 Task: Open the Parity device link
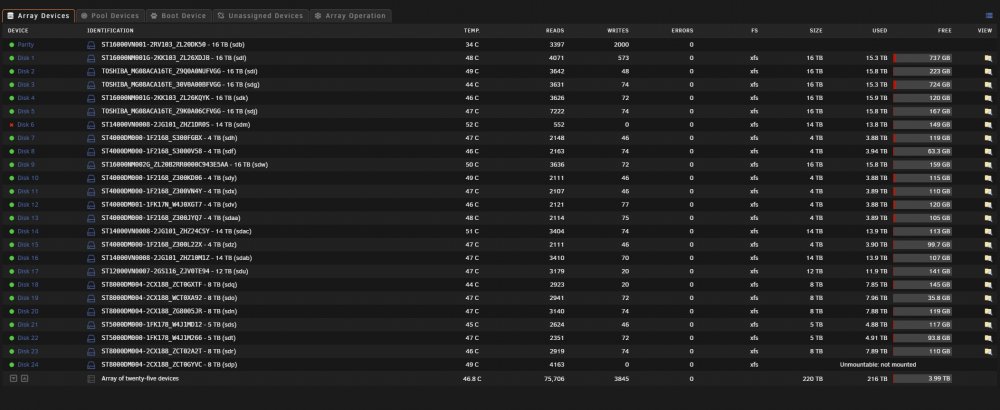[26, 45]
